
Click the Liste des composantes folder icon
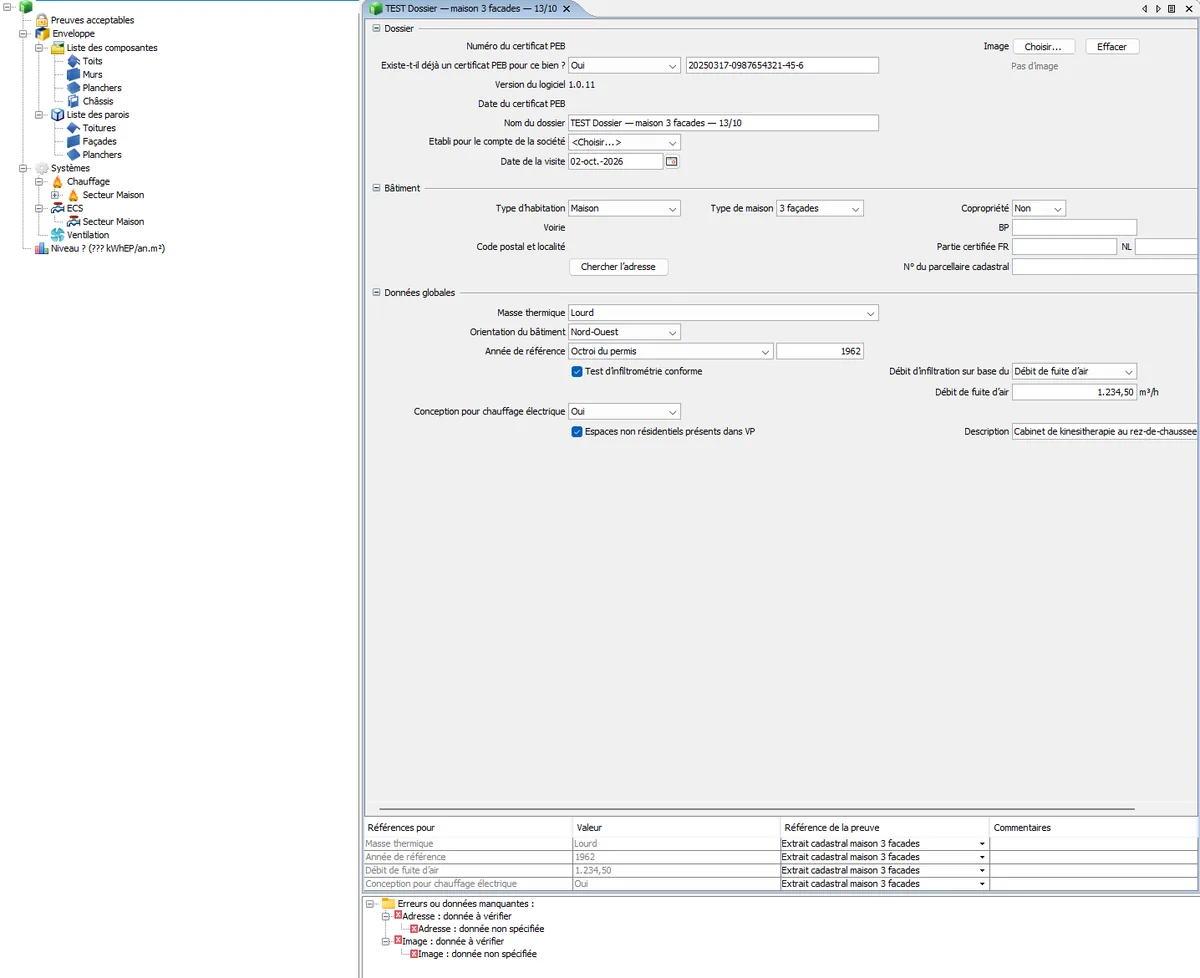[58, 47]
